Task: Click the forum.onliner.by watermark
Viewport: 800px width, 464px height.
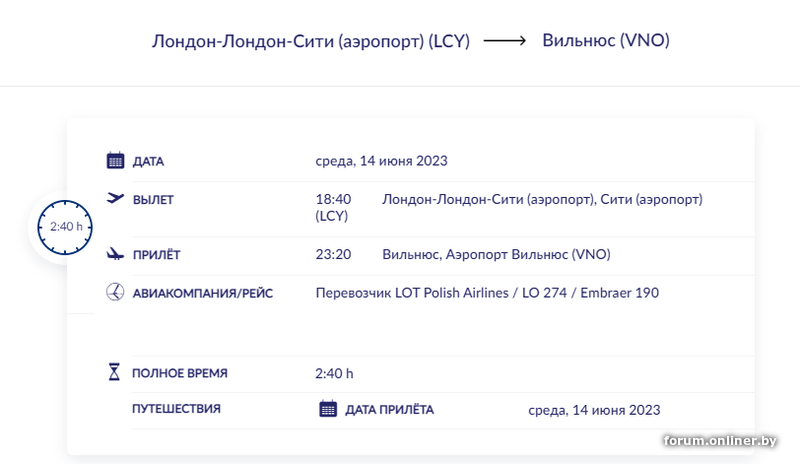Action: (x=725, y=440)
